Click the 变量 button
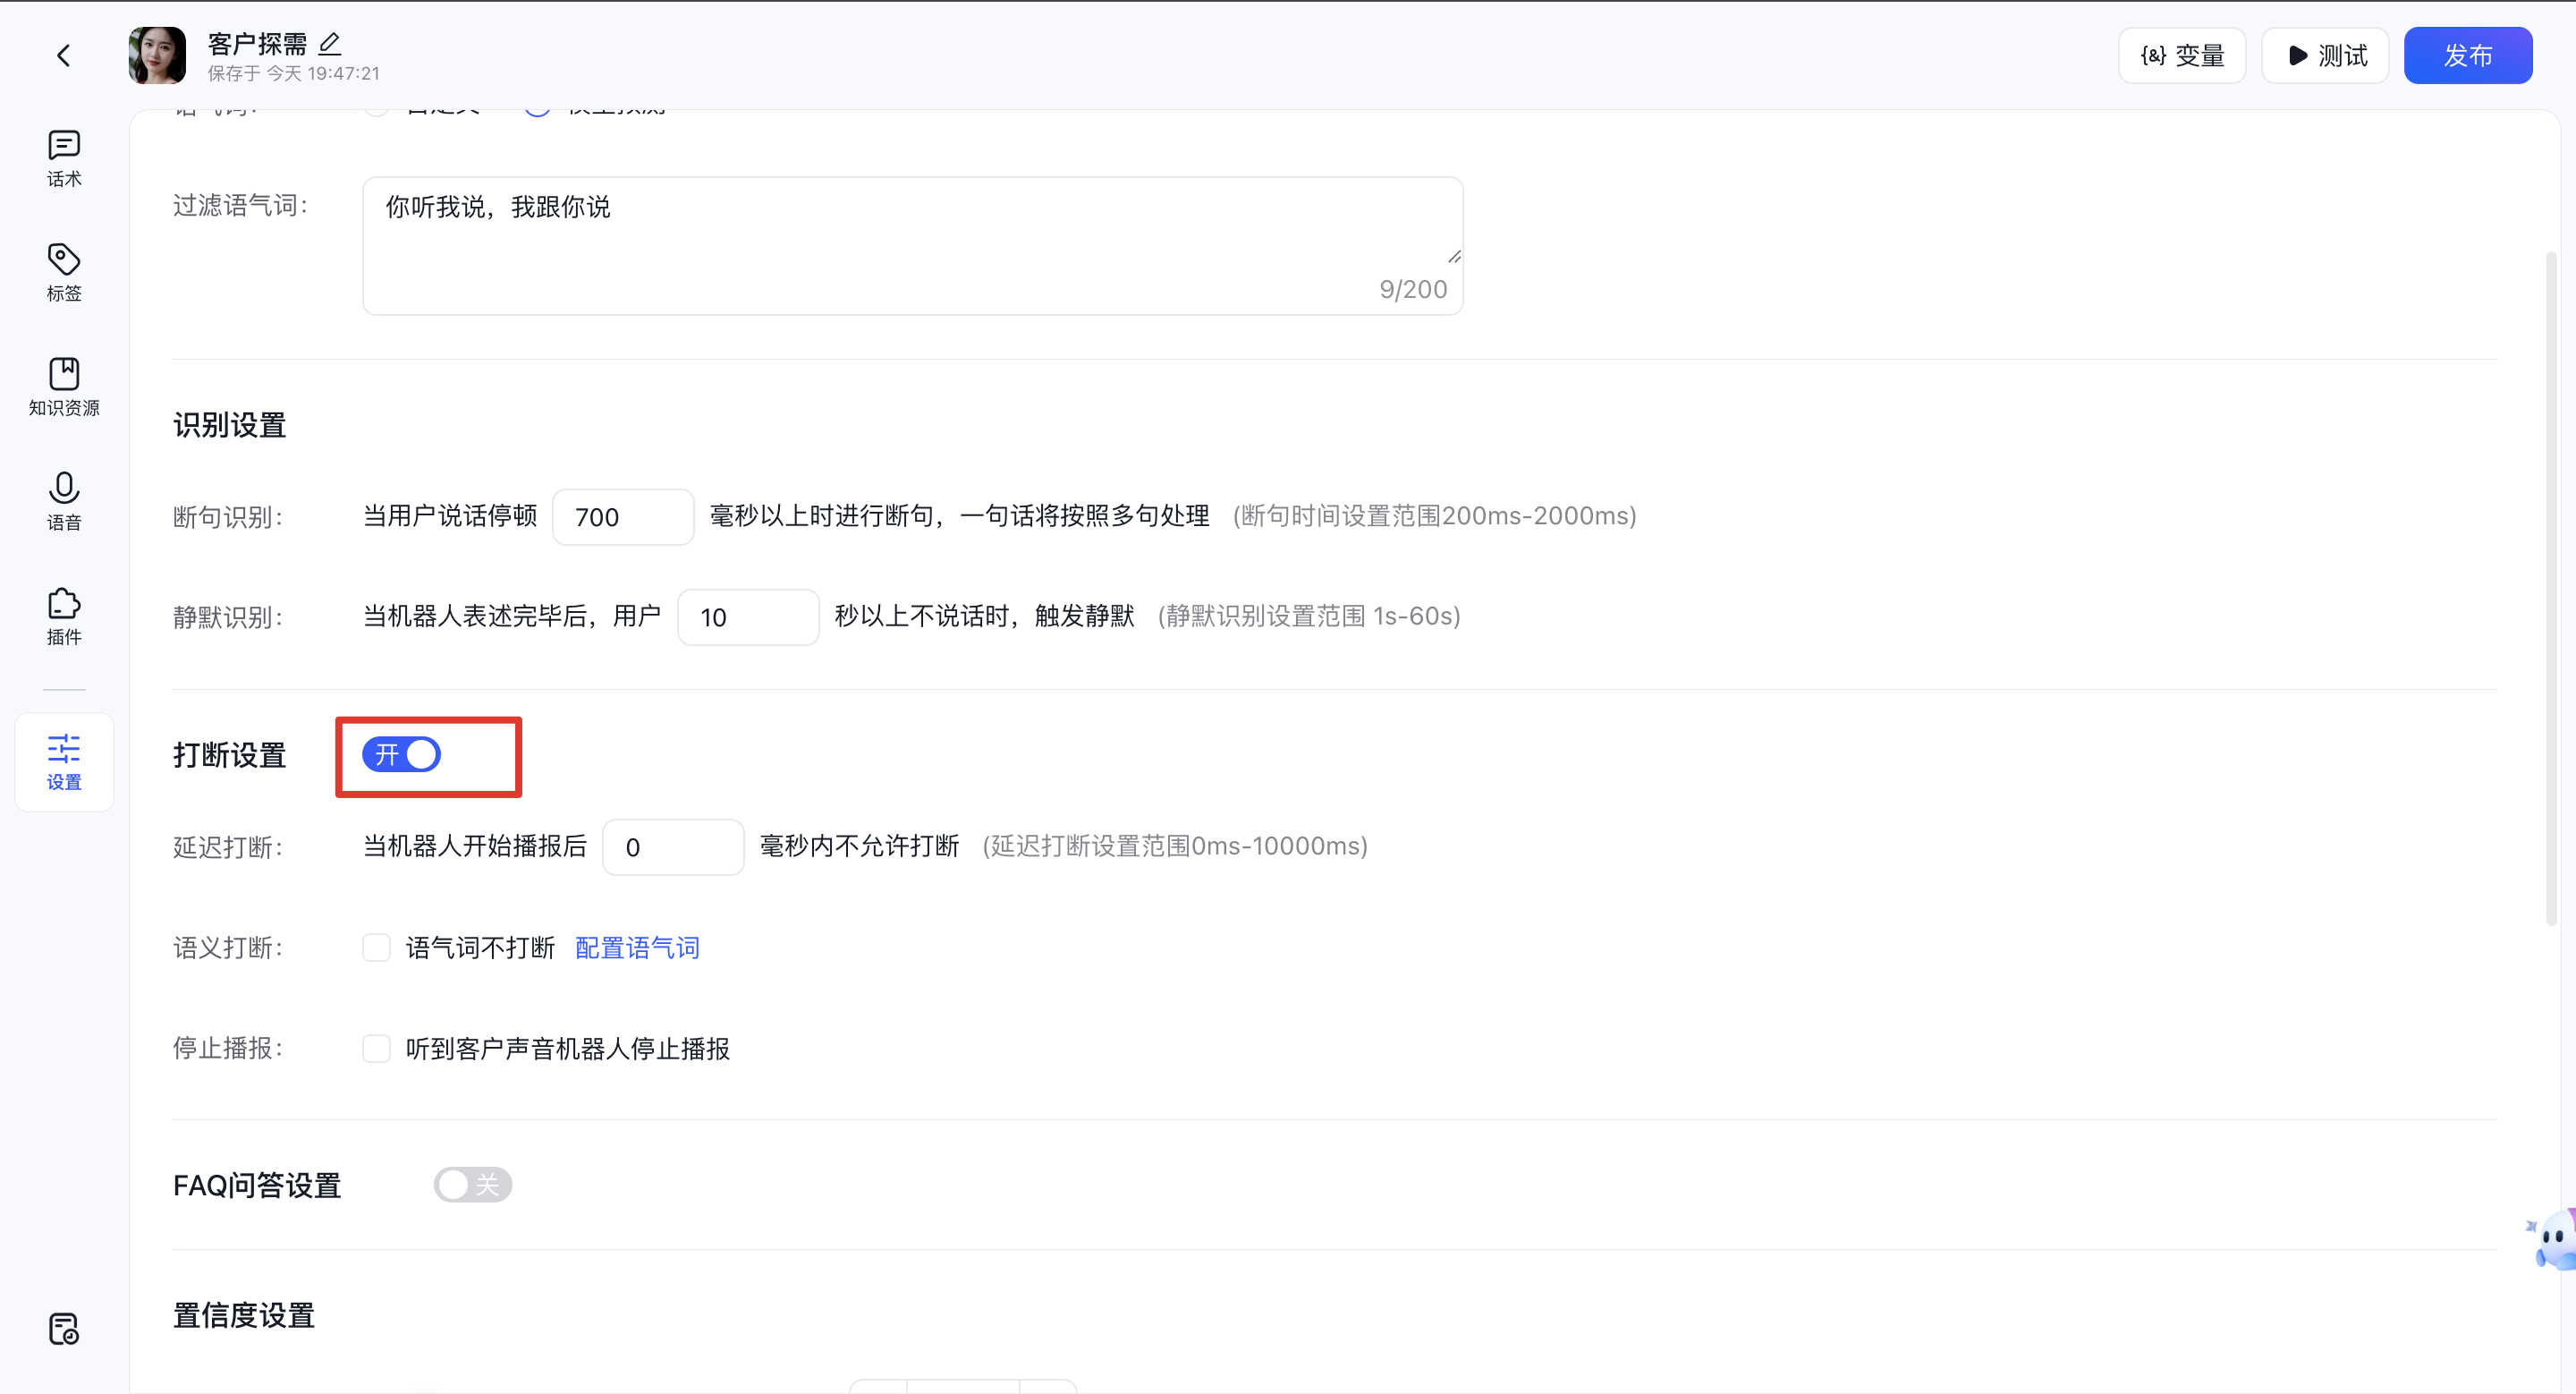2576x1394 pixels. [x=2182, y=55]
